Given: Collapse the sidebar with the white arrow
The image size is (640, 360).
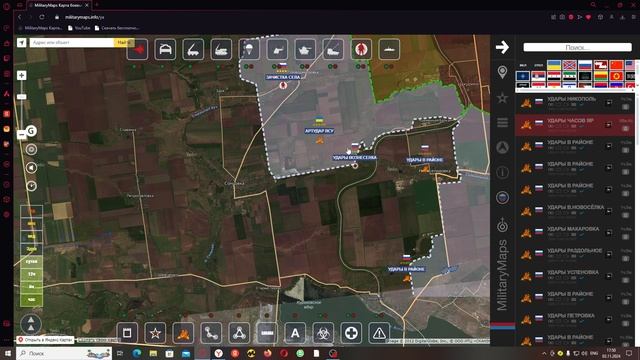Looking at the screenshot, I should click(502, 47).
